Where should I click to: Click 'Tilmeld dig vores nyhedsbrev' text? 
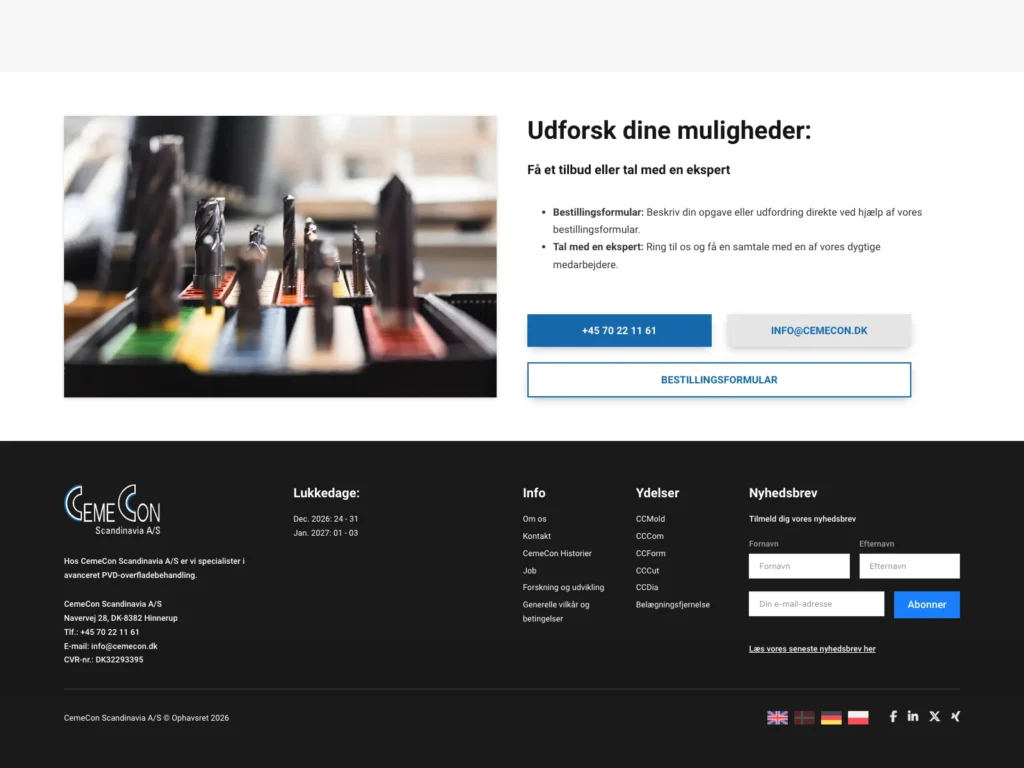pyautogui.click(x=802, y=519)
